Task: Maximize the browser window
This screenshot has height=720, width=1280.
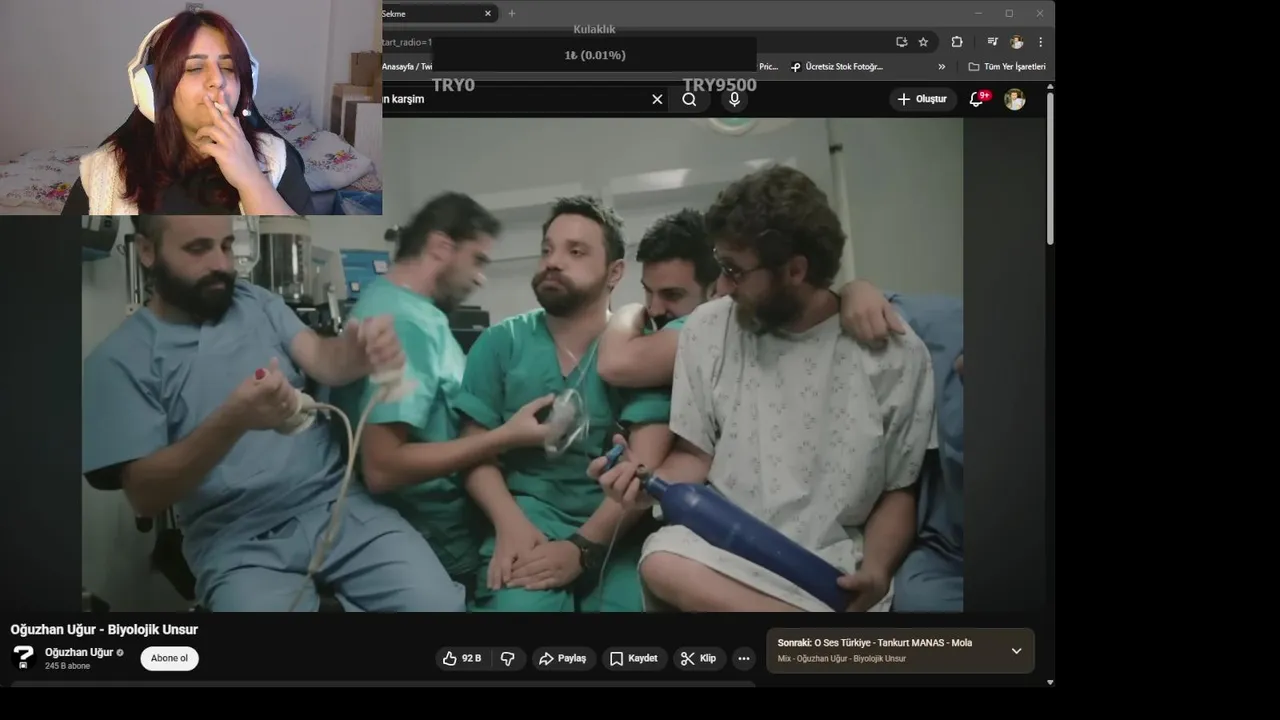Action: click(1009, 14)
